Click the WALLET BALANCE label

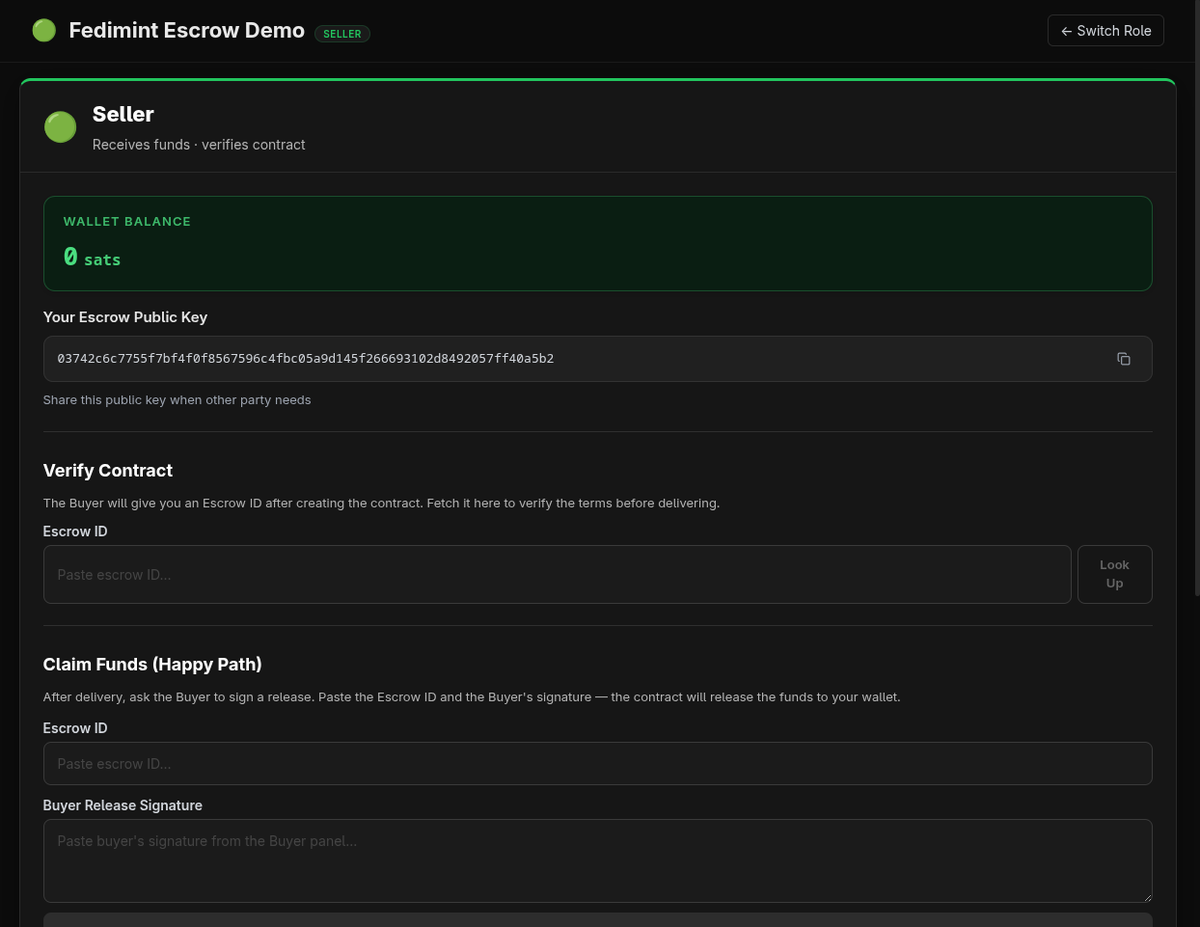pyautogui.click(x=127, y=221)
